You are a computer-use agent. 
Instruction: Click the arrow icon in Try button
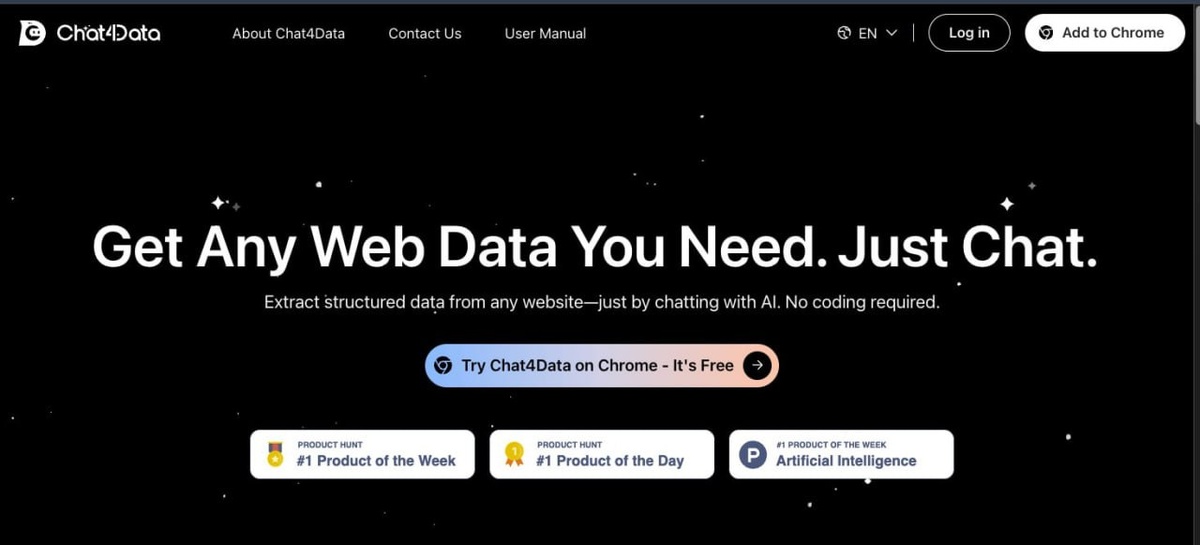[x=757, y=365]
